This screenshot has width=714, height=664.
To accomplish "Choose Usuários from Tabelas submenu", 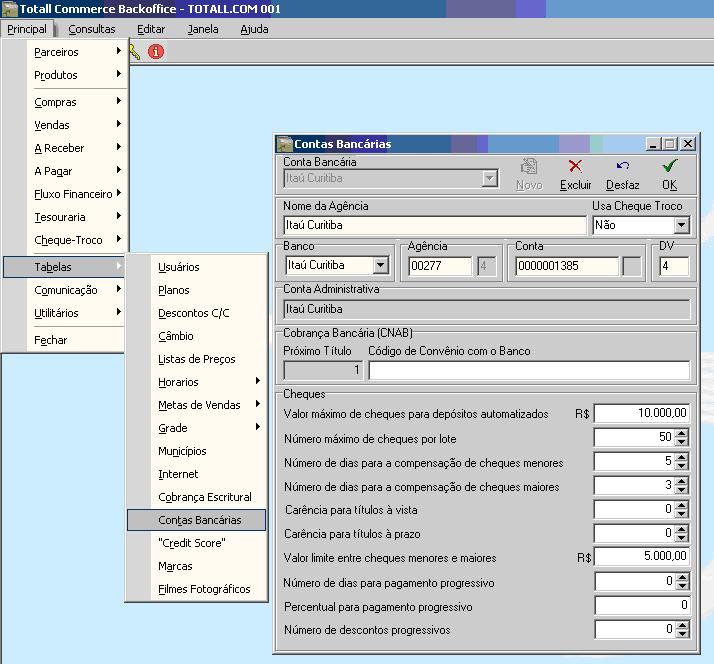I will (179, 267).
